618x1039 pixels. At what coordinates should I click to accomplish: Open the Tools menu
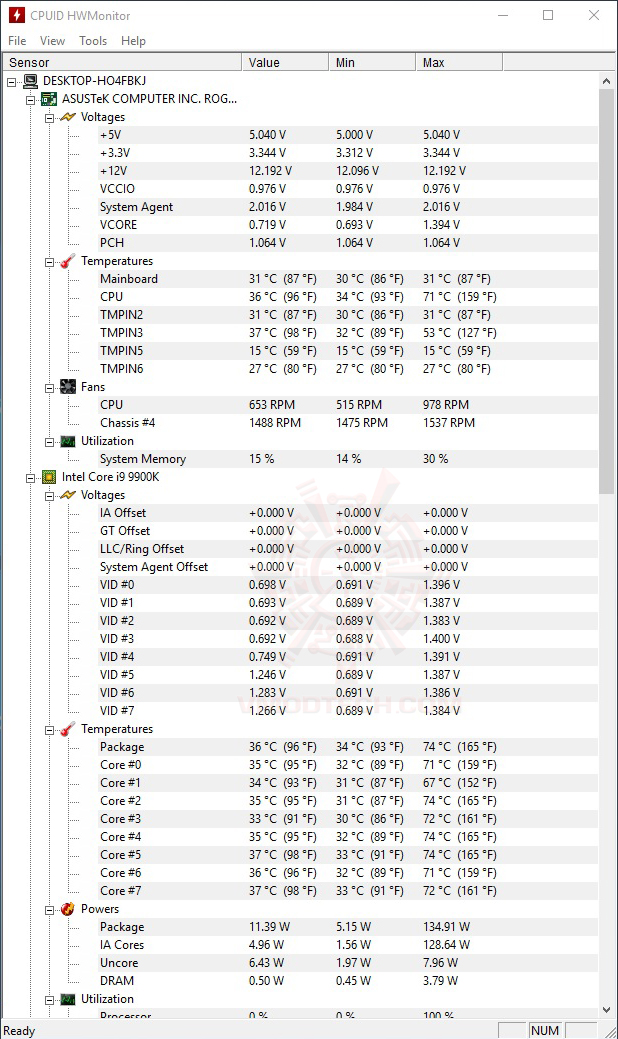93,41
